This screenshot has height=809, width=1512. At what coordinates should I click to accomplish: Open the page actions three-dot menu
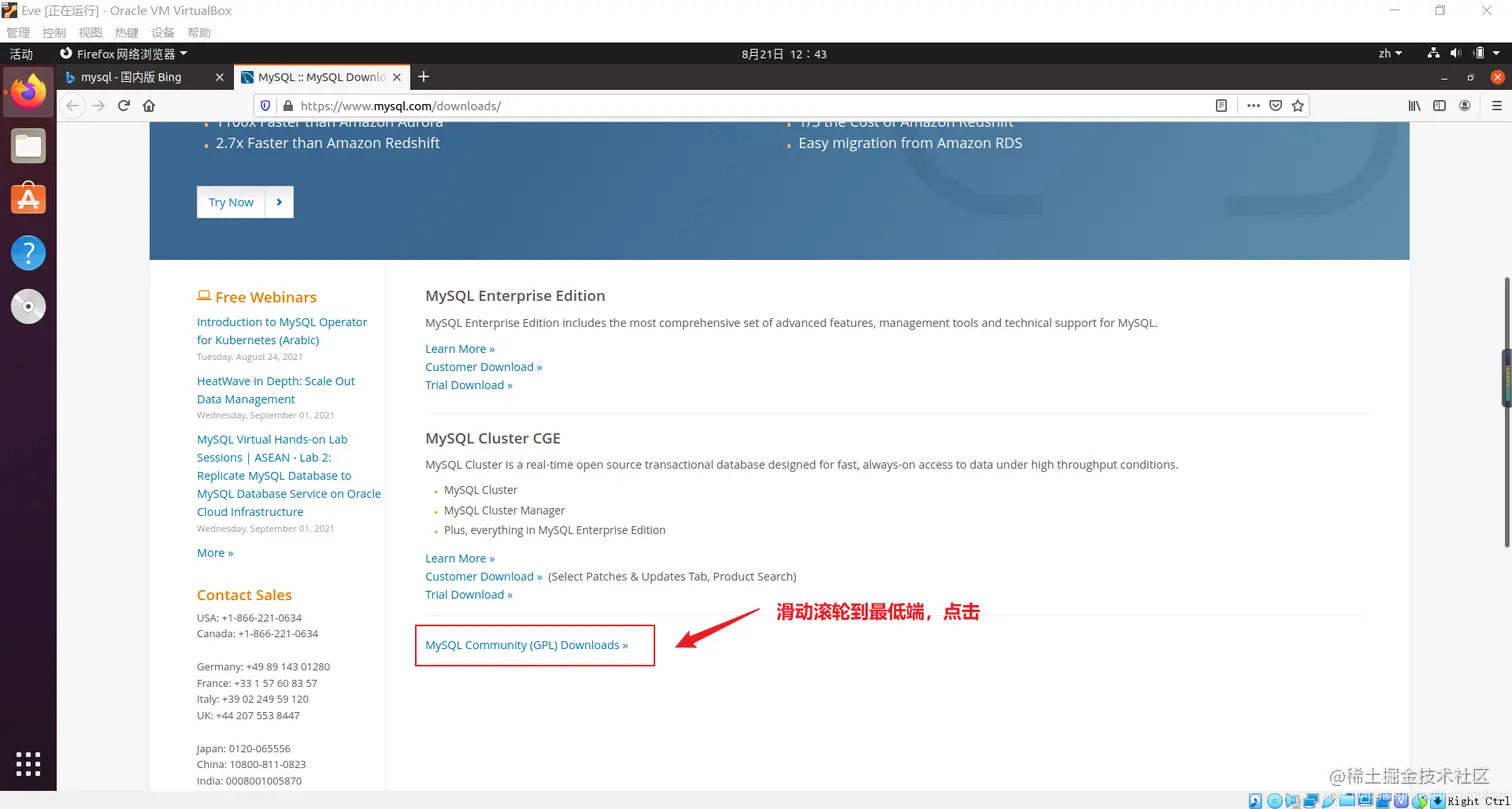coord(1253,105)
